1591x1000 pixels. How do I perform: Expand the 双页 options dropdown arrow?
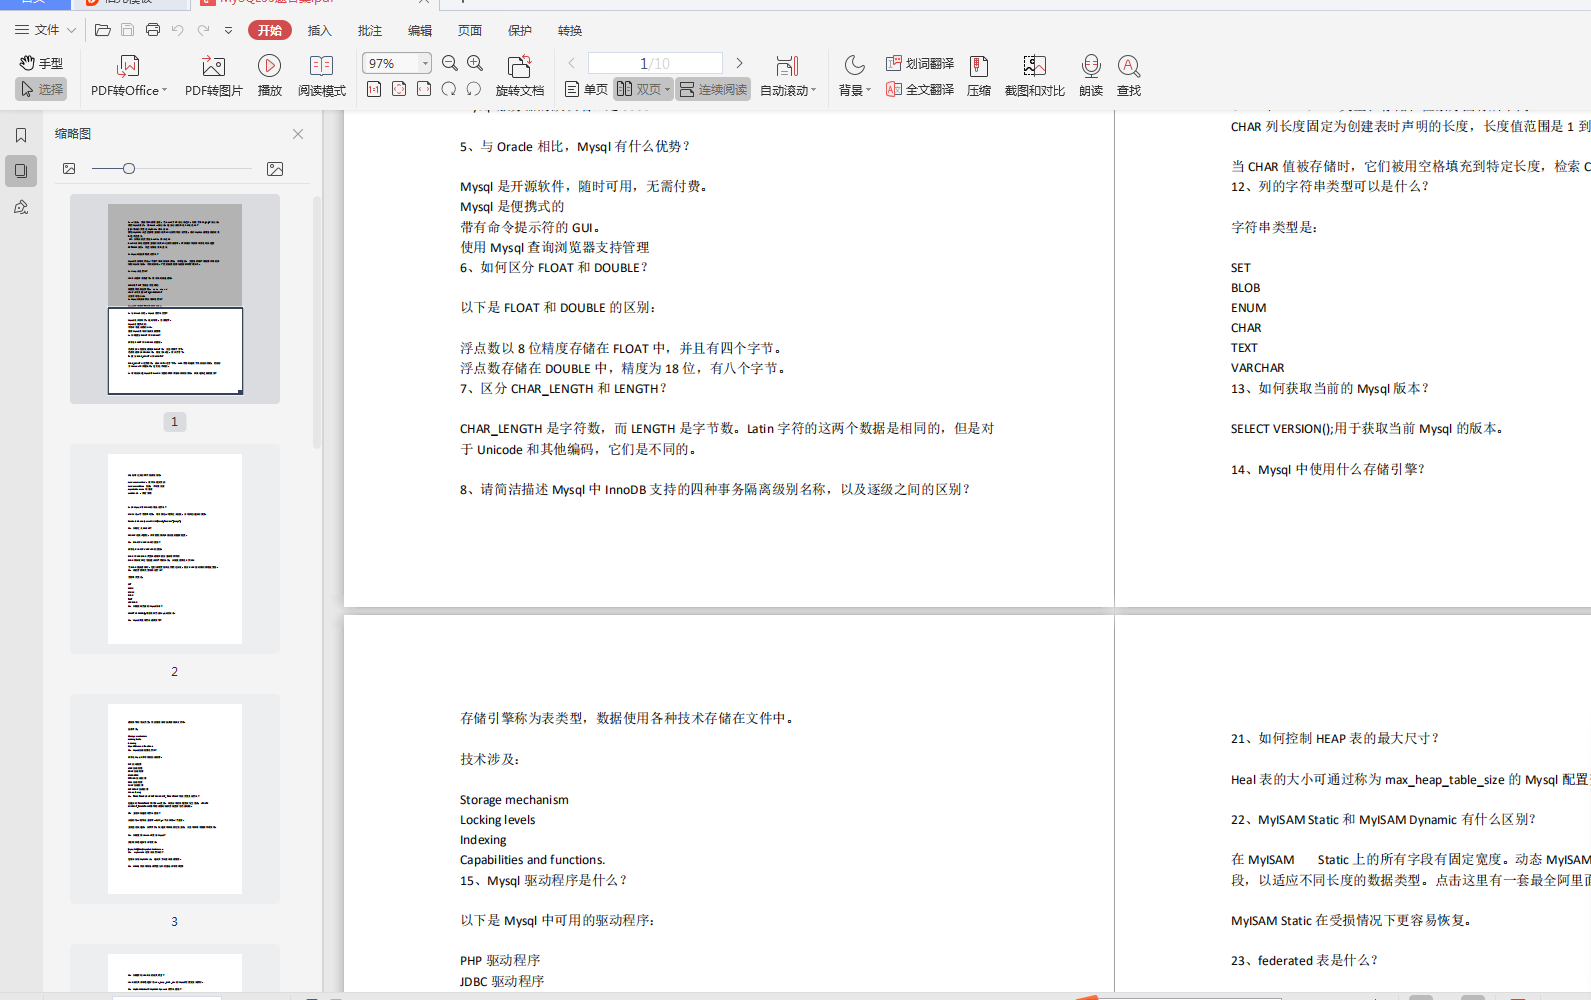pos(667,89)
